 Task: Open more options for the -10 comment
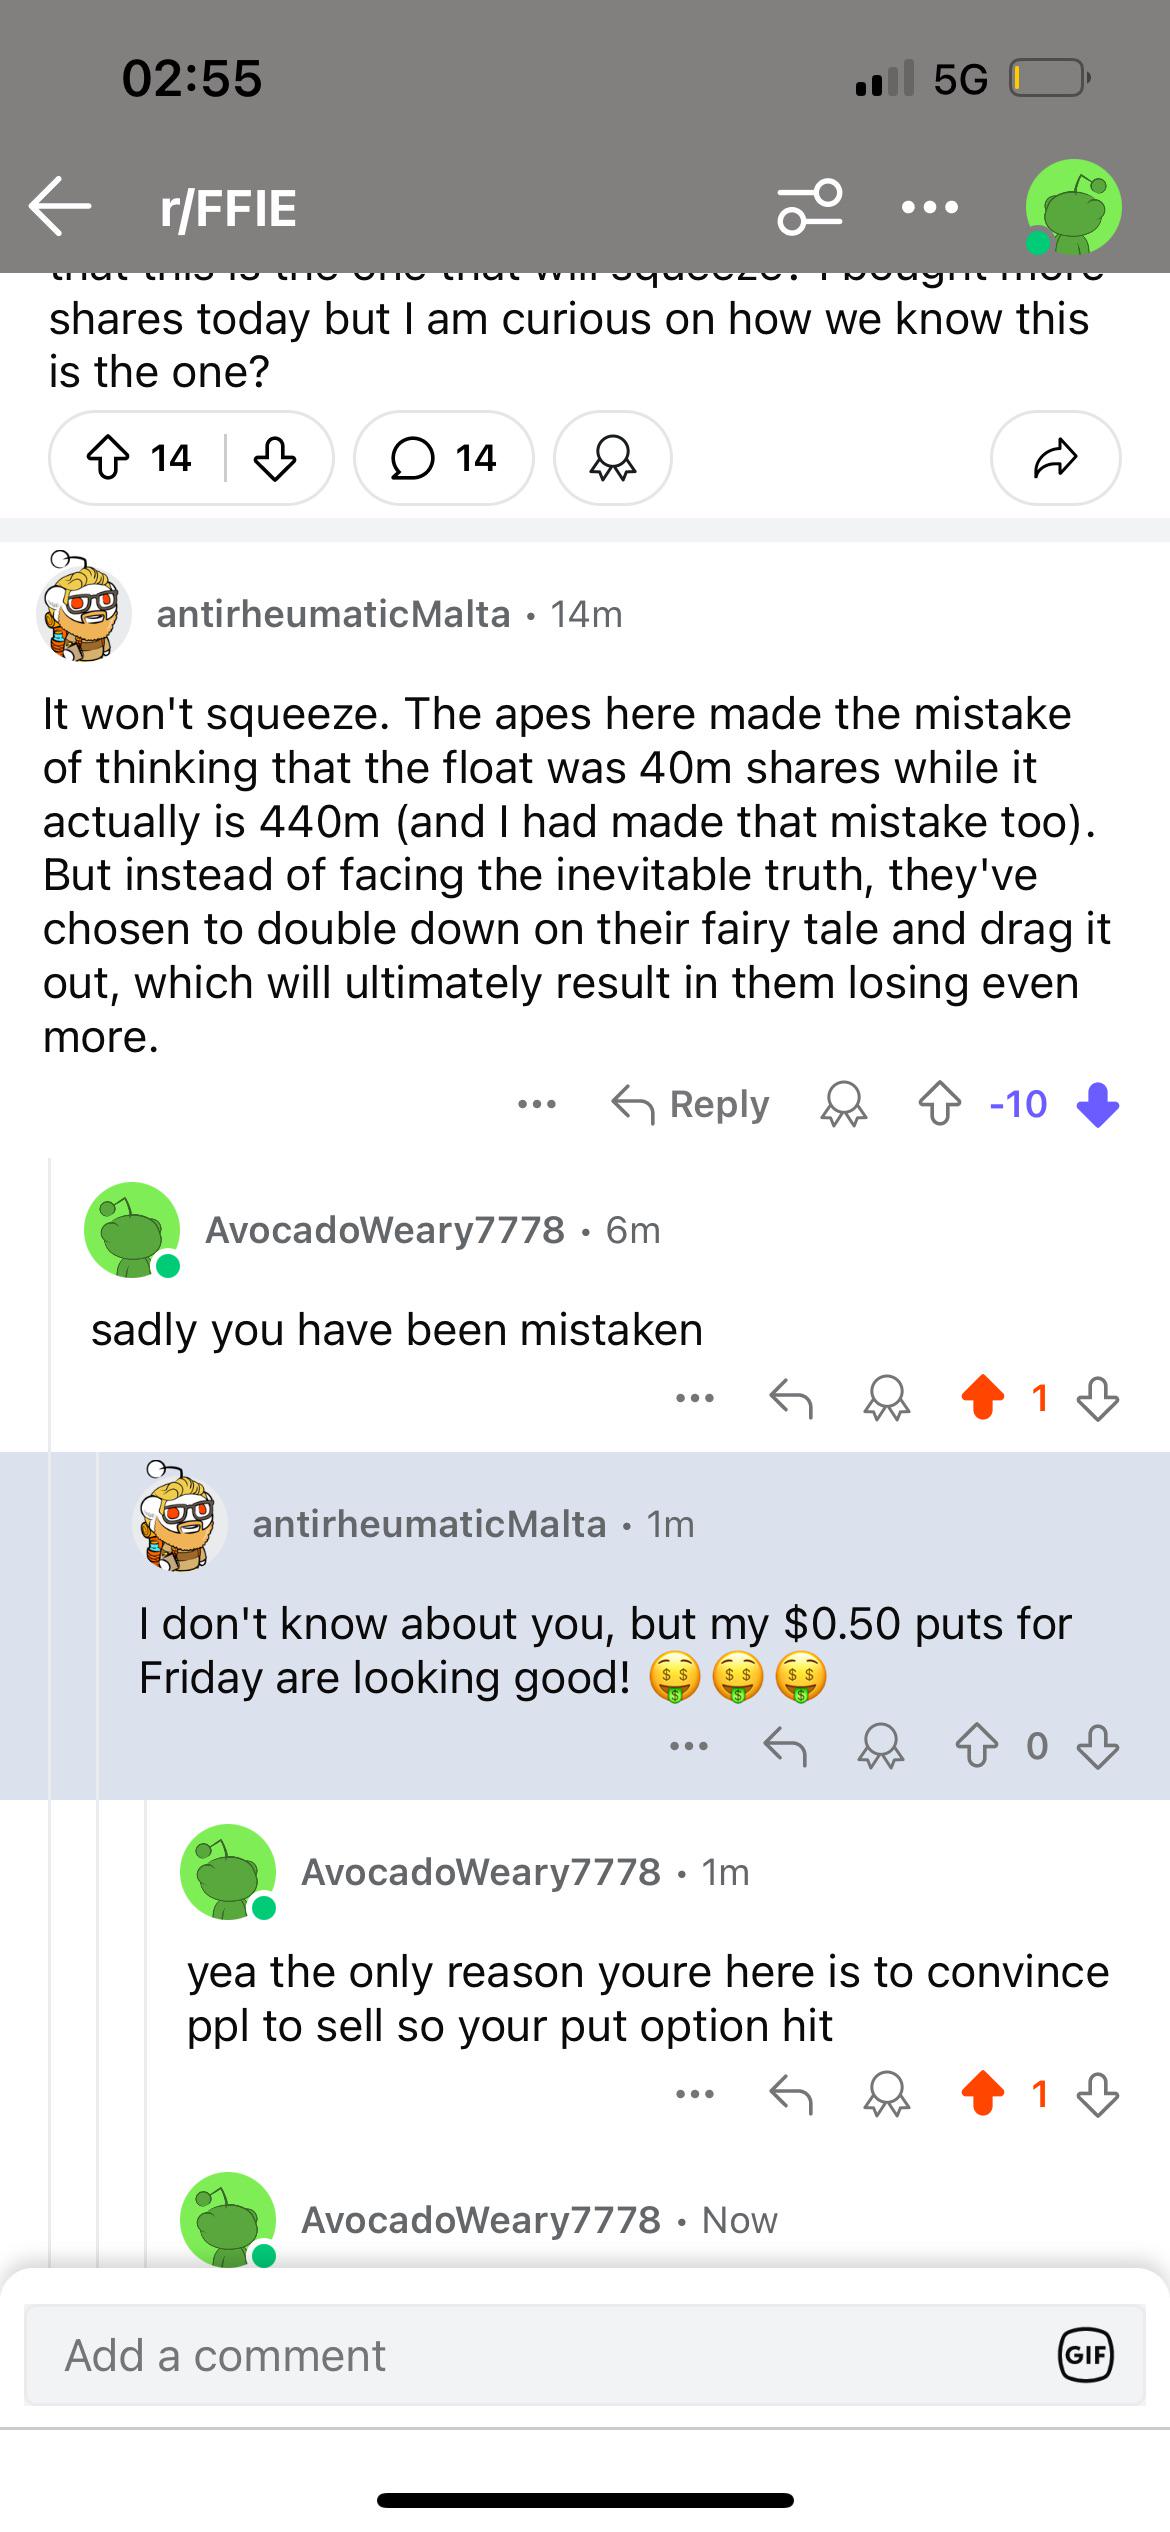[537, 1104]
